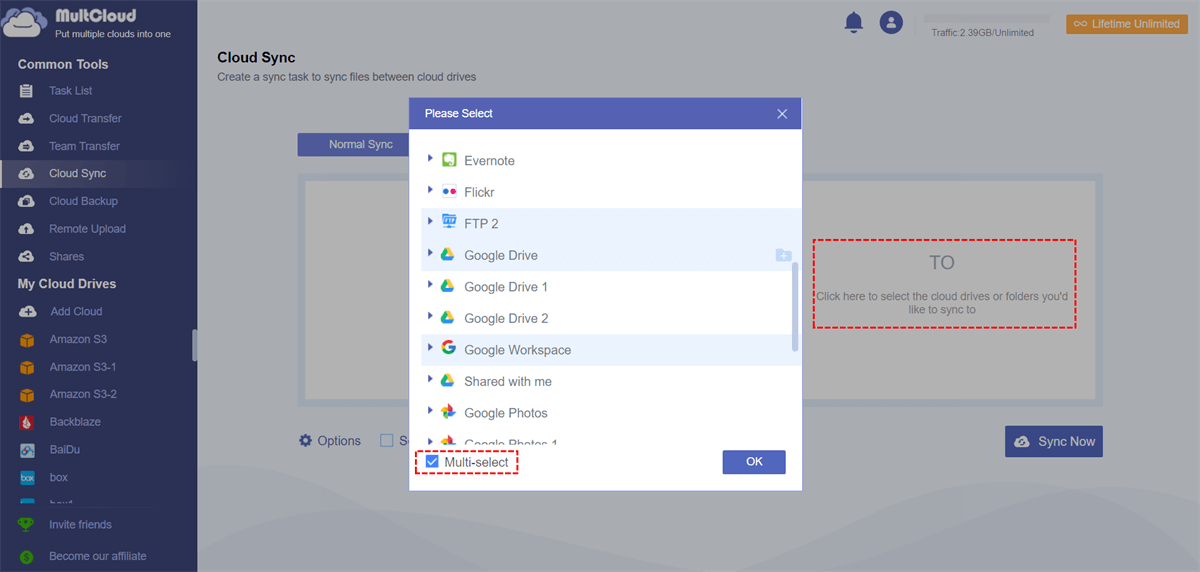The width and height of the screenshot is (1200, 572).
Task: Expand the Google Drive 1 tree node
Action: pos(430,285)
